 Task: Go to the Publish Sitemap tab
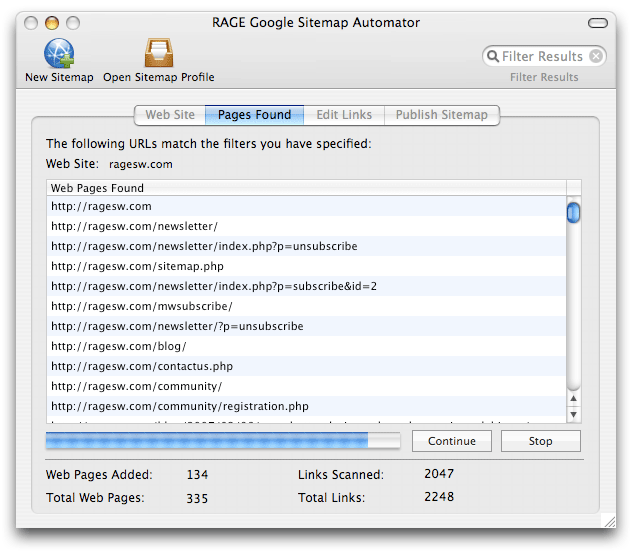[x=442, y=115]
